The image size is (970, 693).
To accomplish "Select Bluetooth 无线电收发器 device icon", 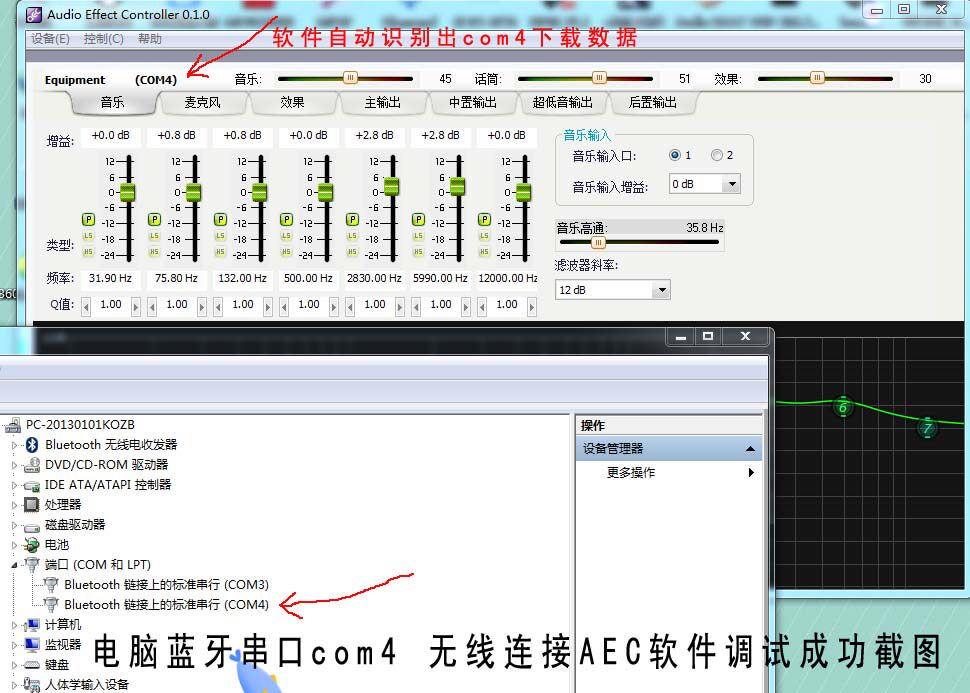I will click(x=32, y=444).
